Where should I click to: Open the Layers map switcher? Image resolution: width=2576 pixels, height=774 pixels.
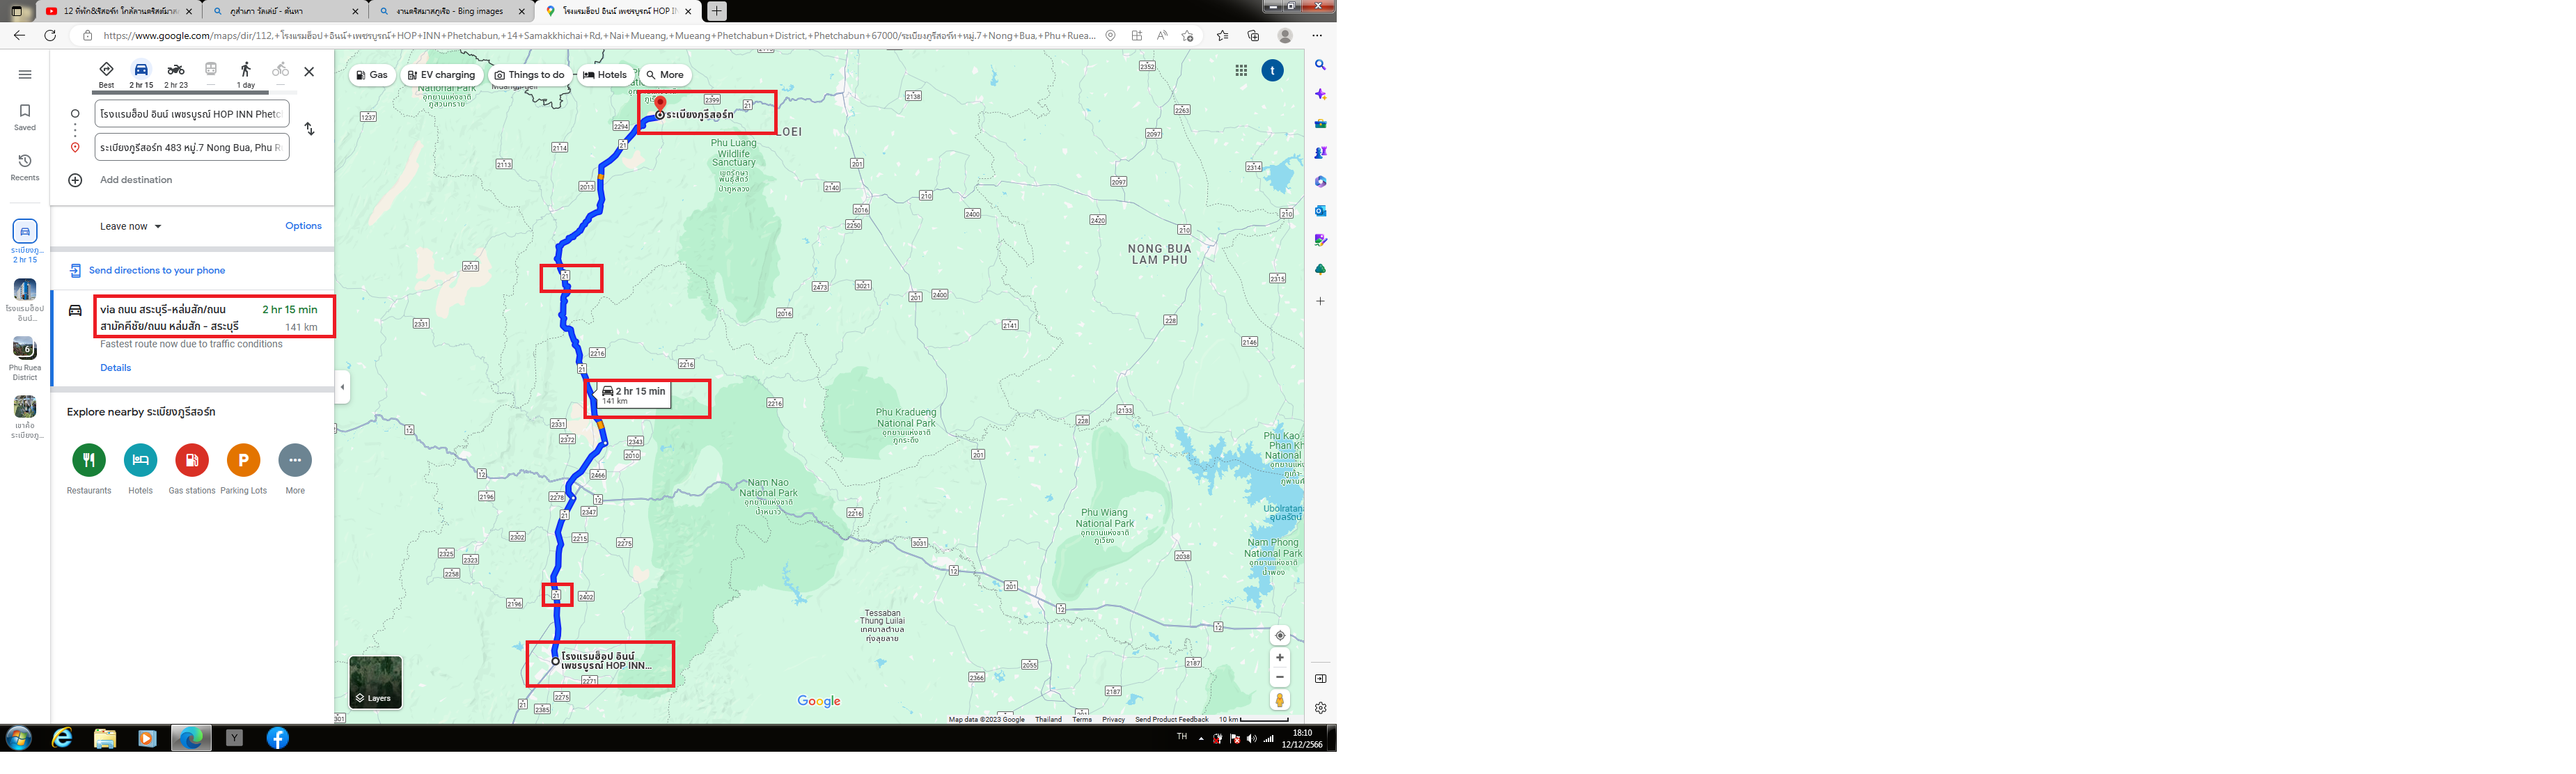pyautogui.click(x=375, y=682)
